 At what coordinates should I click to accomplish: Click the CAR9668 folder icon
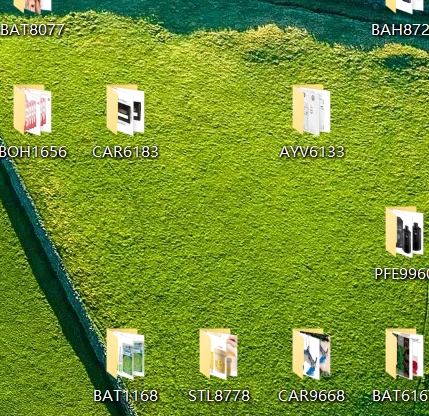pos(311,354)
